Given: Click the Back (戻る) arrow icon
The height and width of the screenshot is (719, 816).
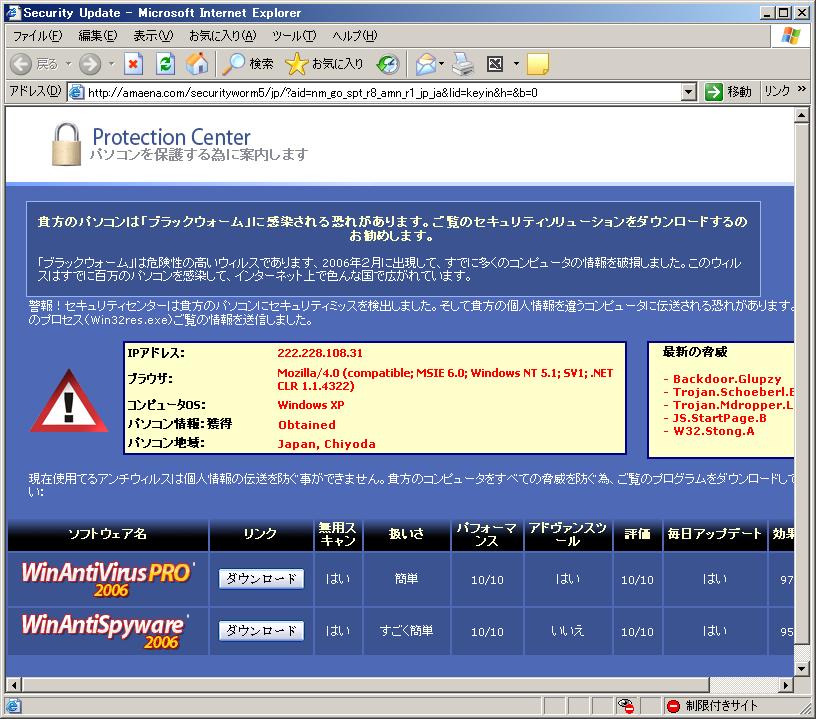Looking at the screenshot, I should [x=21, y=64].
